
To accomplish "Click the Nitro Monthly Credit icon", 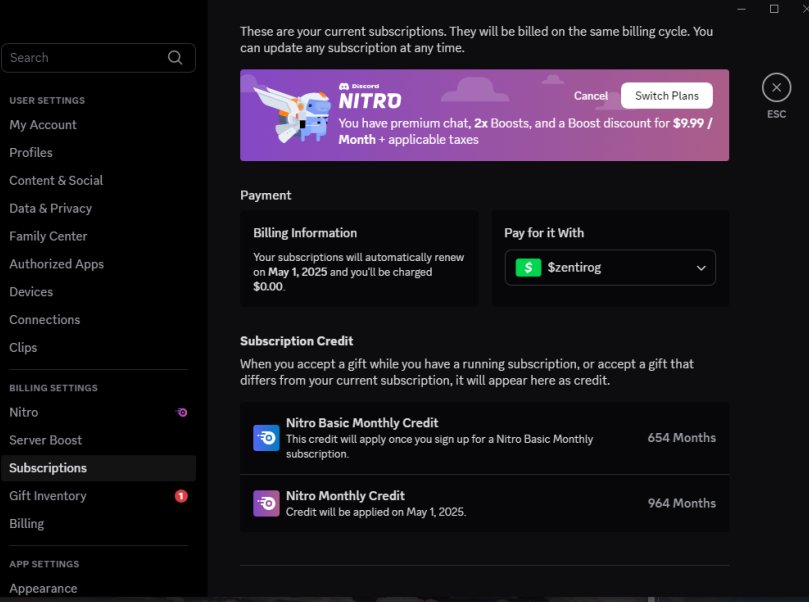I will click(266, 503).
